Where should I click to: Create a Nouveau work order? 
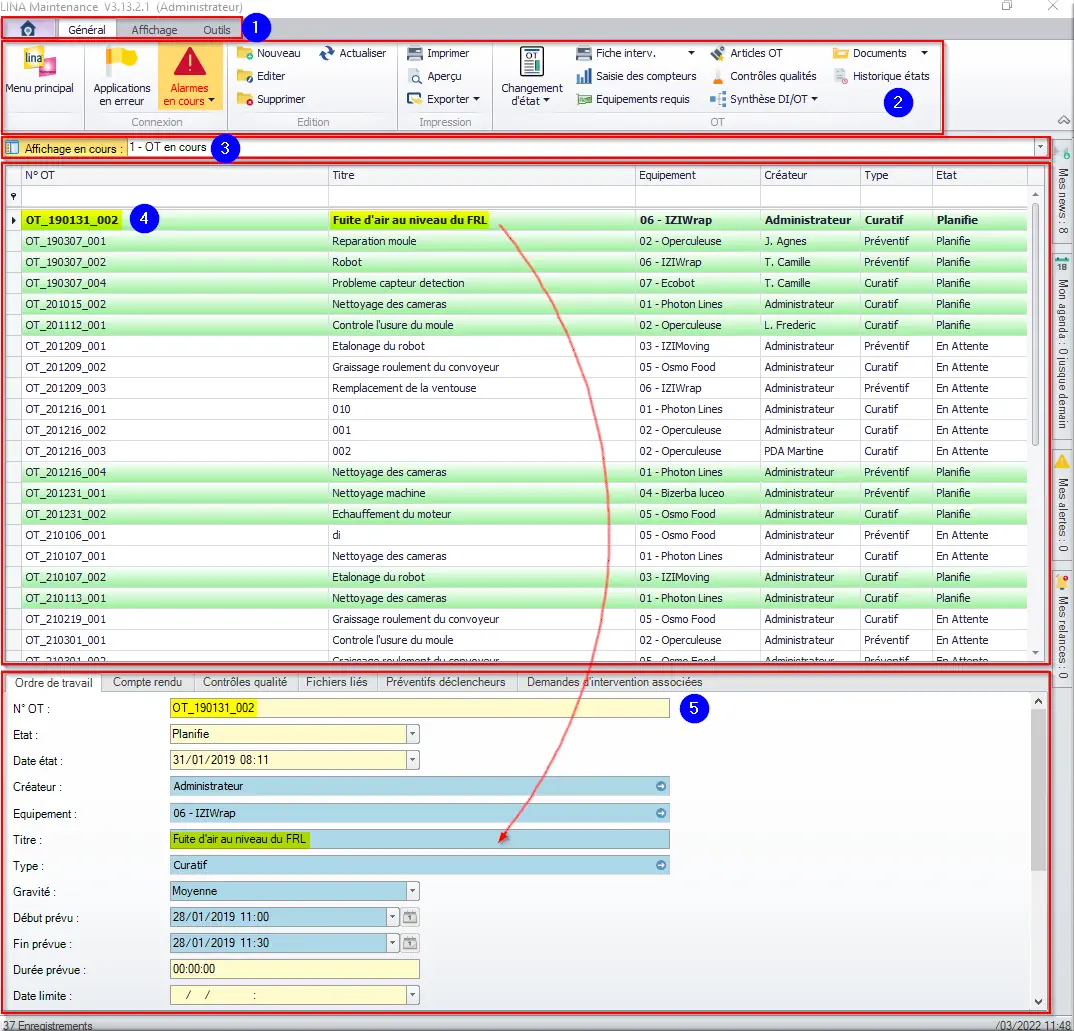click(268, 53)
